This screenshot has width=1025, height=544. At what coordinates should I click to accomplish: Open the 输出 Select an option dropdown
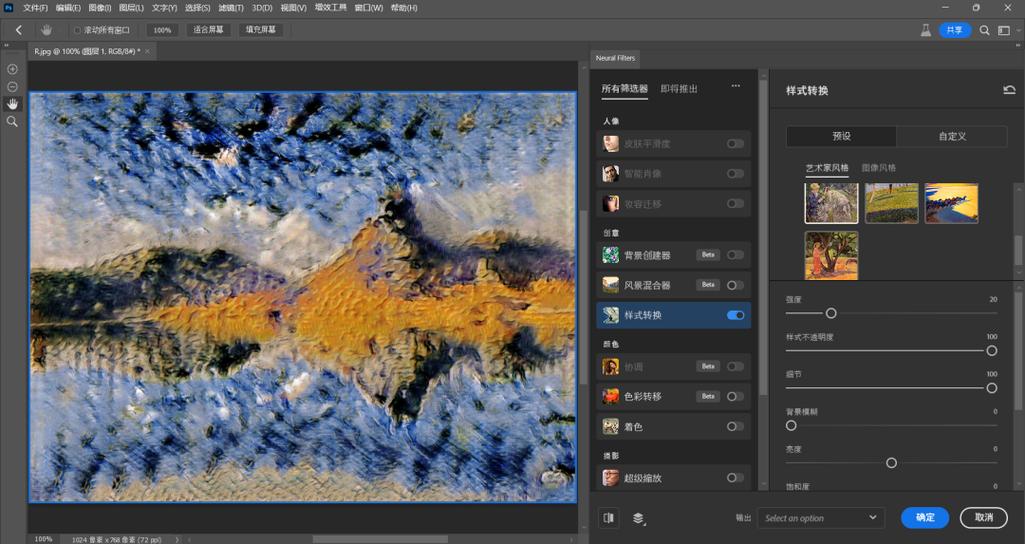(820, 518)
